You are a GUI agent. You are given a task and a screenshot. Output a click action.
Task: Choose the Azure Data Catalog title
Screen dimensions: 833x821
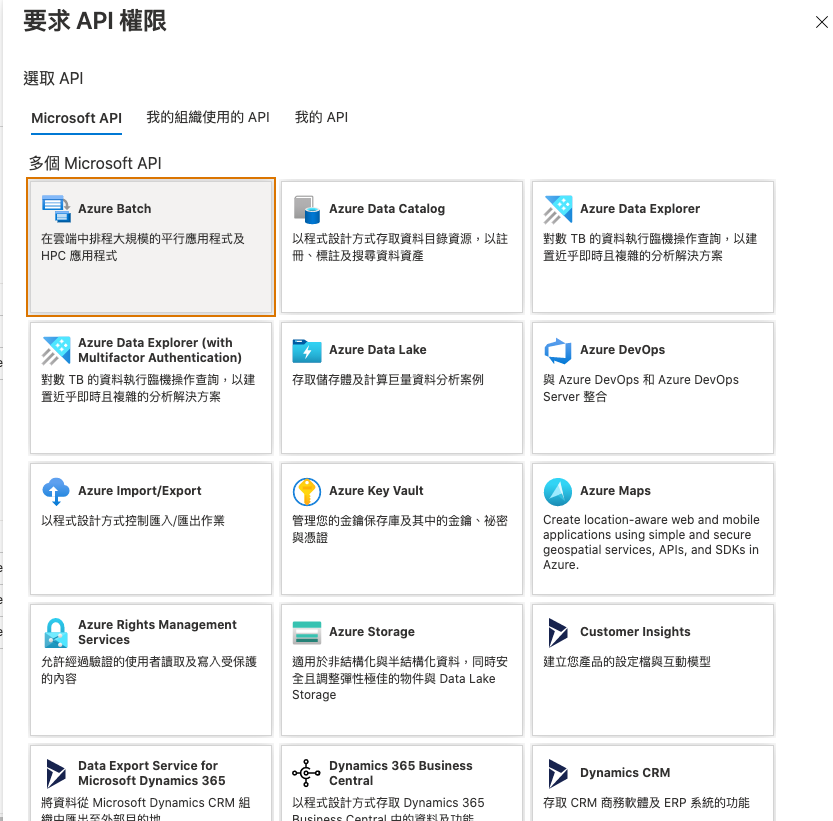(x=387, y=209)
